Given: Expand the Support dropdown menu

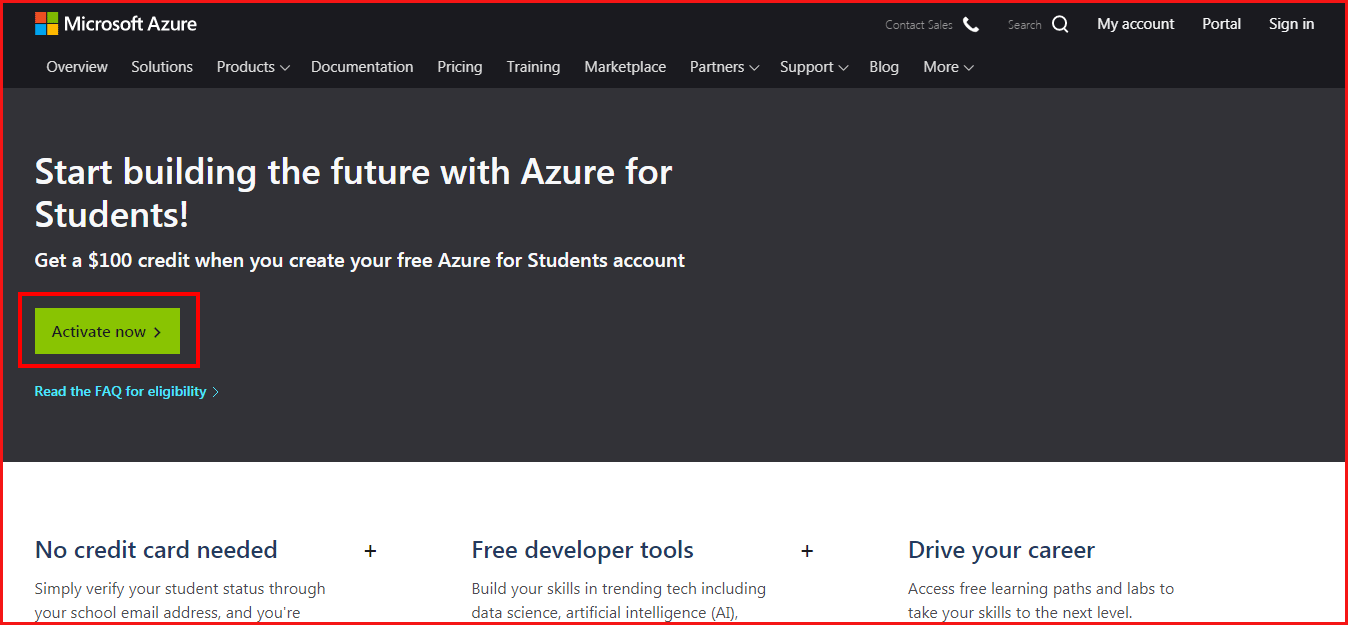Looking at the screenshot, I should 814,67.
